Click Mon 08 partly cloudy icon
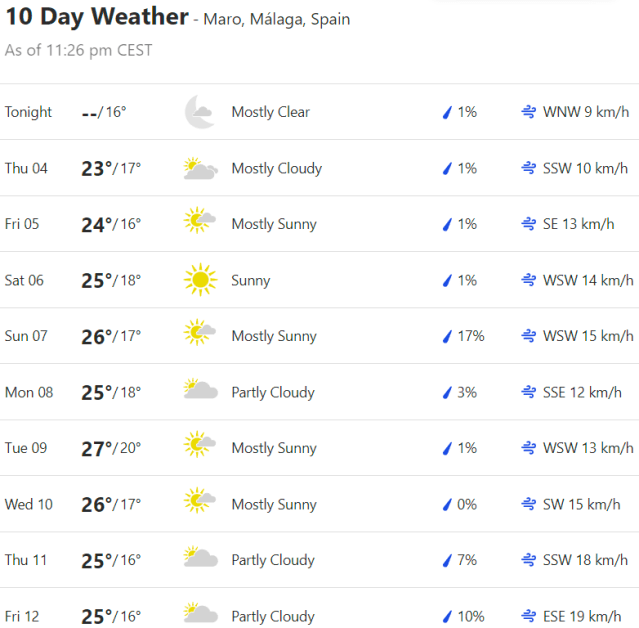639x628 pixels. (x=200, y=392)
